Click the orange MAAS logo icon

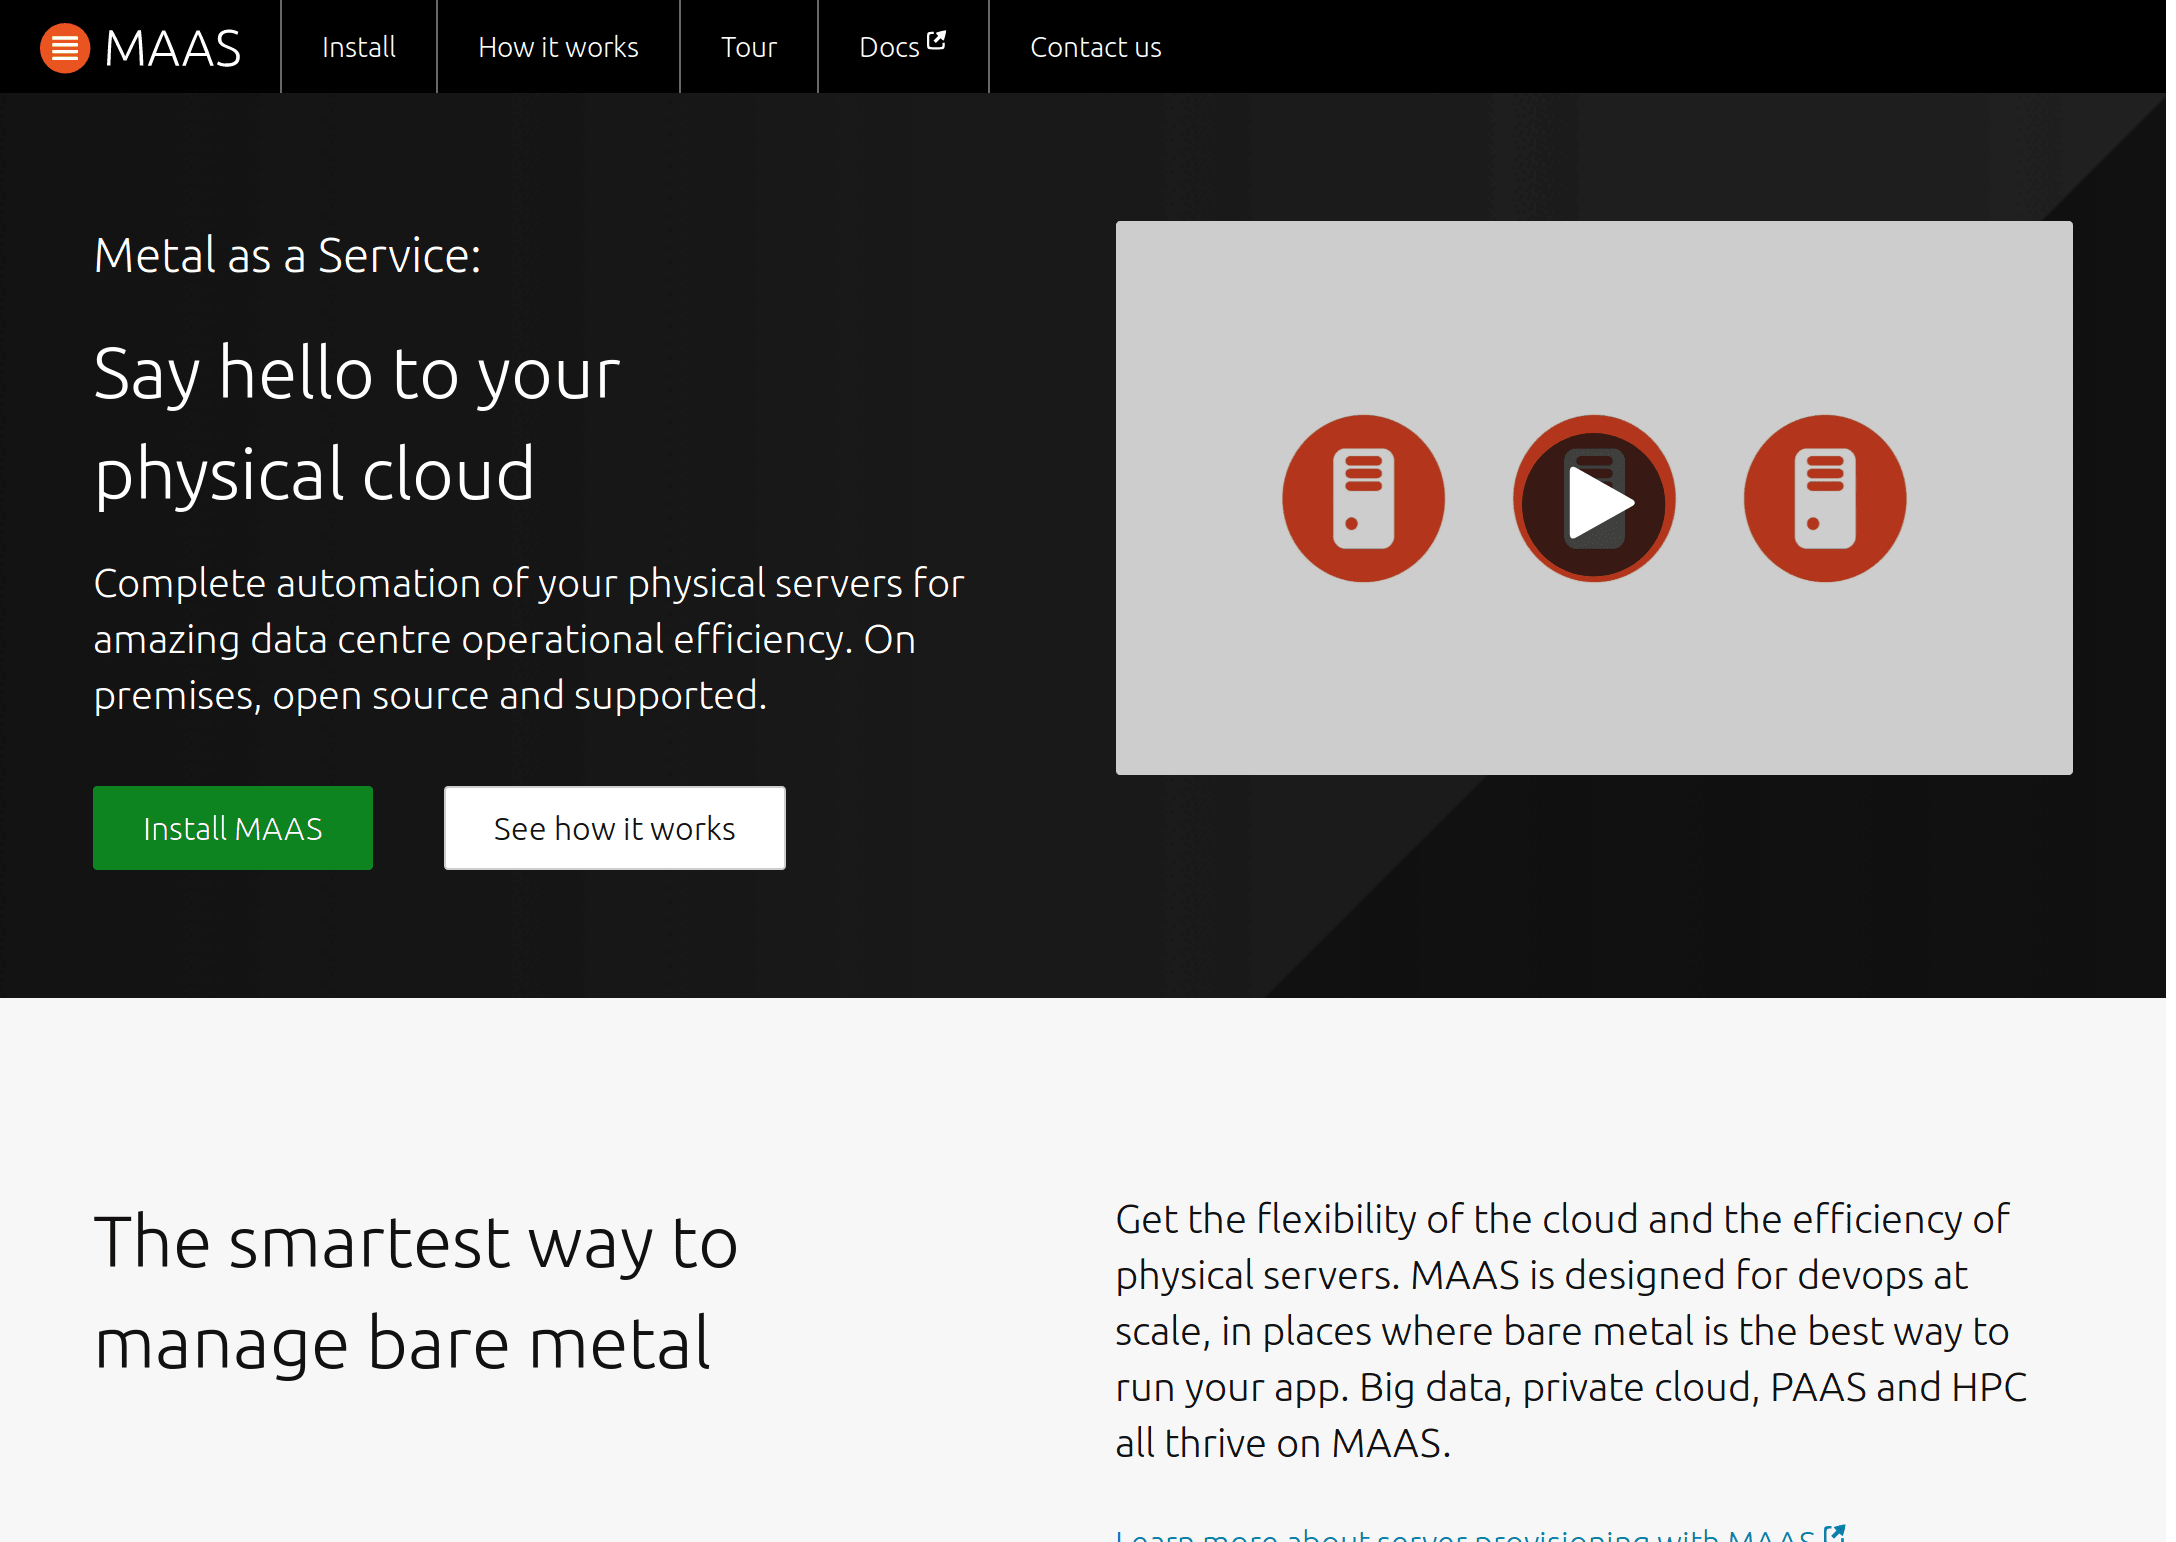point(65,48)
